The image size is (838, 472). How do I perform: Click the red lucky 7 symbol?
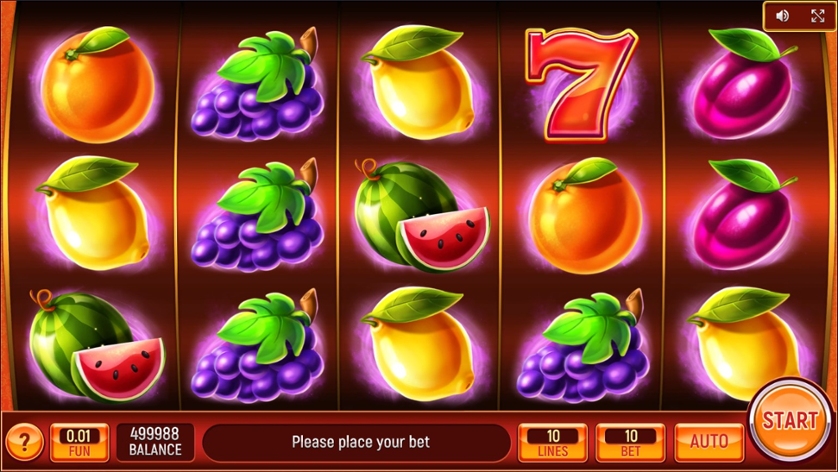581,84
